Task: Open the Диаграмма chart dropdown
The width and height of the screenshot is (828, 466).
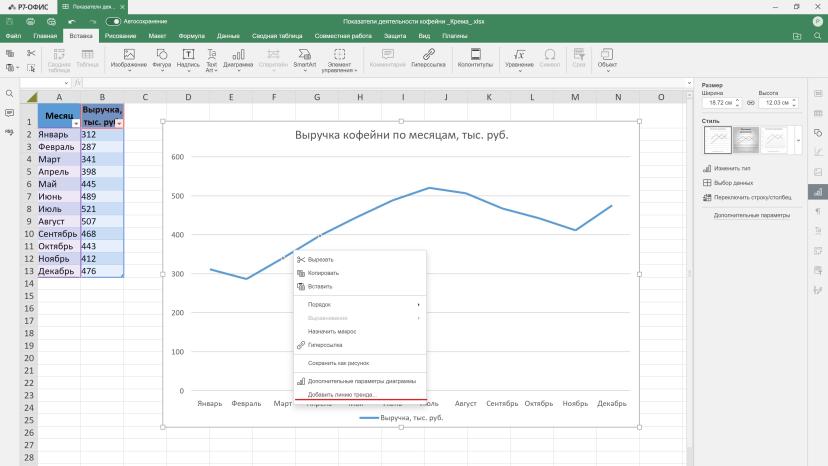Action: (x=238, y=59)
